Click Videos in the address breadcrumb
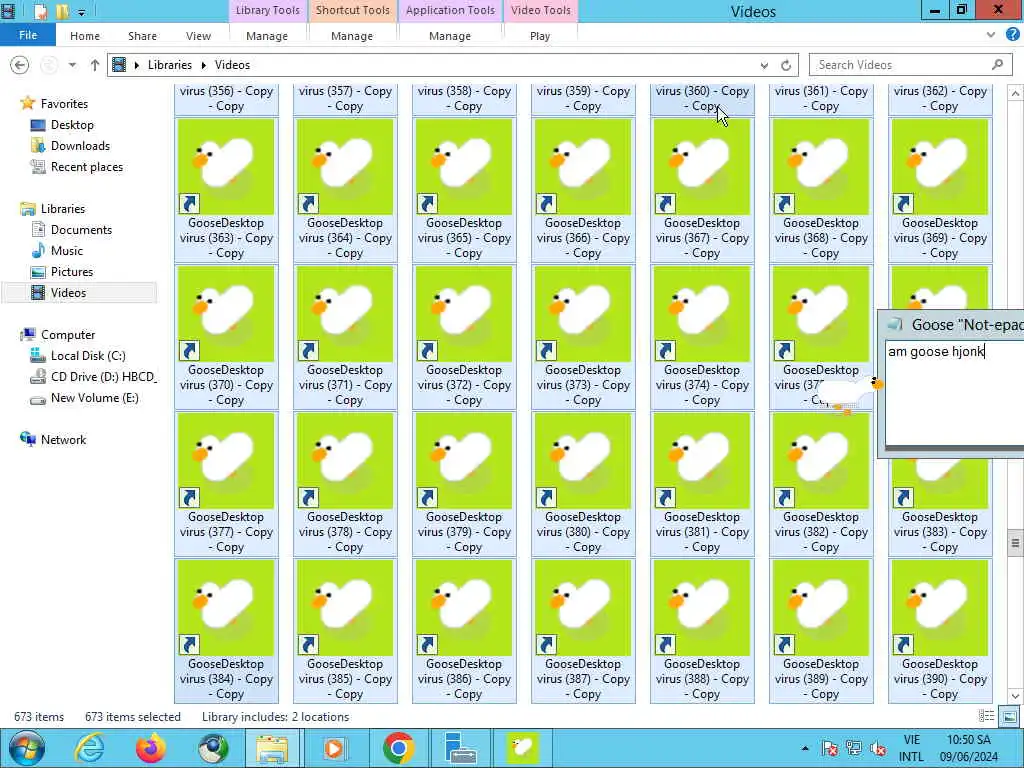The width and height of the screenshot is (1024, 768). click(x=232, y=65)
